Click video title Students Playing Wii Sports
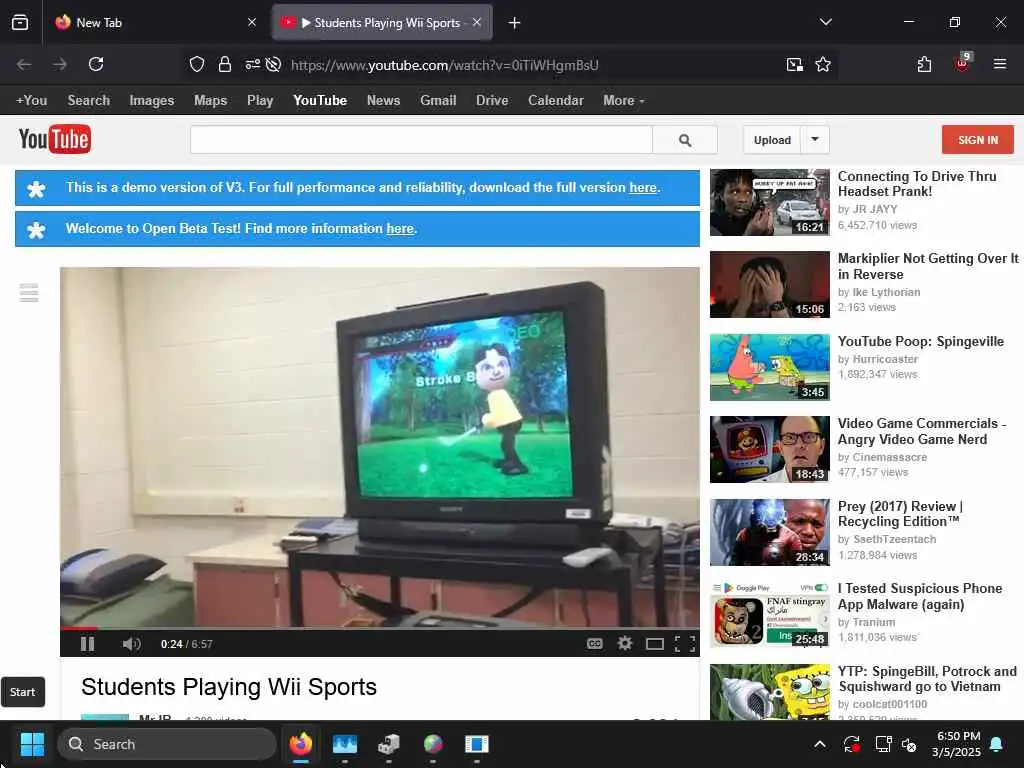Viewport: 1024px width, 768px height. [229, 687]
